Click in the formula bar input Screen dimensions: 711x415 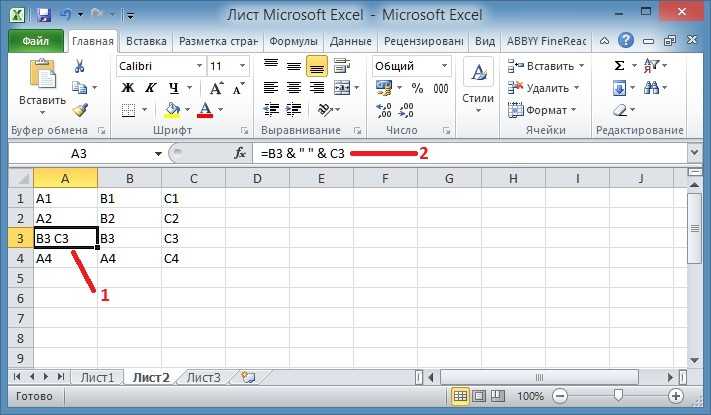[x=471, y=153]
